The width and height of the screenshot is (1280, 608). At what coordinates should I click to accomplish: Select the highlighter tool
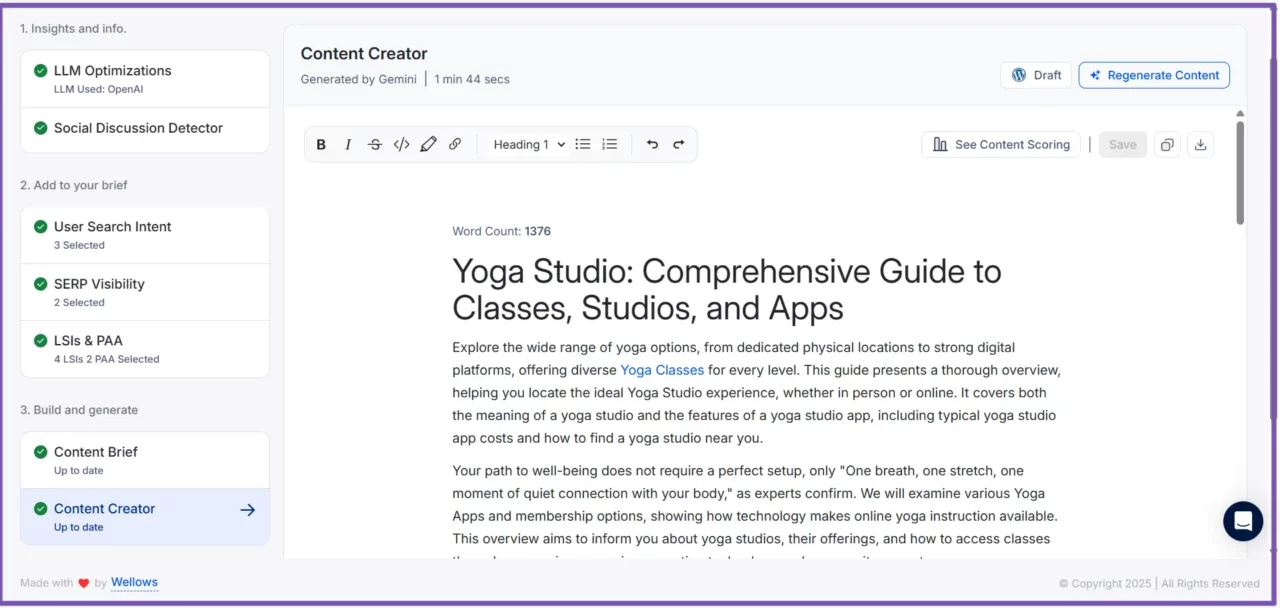(x=428, y=144)
